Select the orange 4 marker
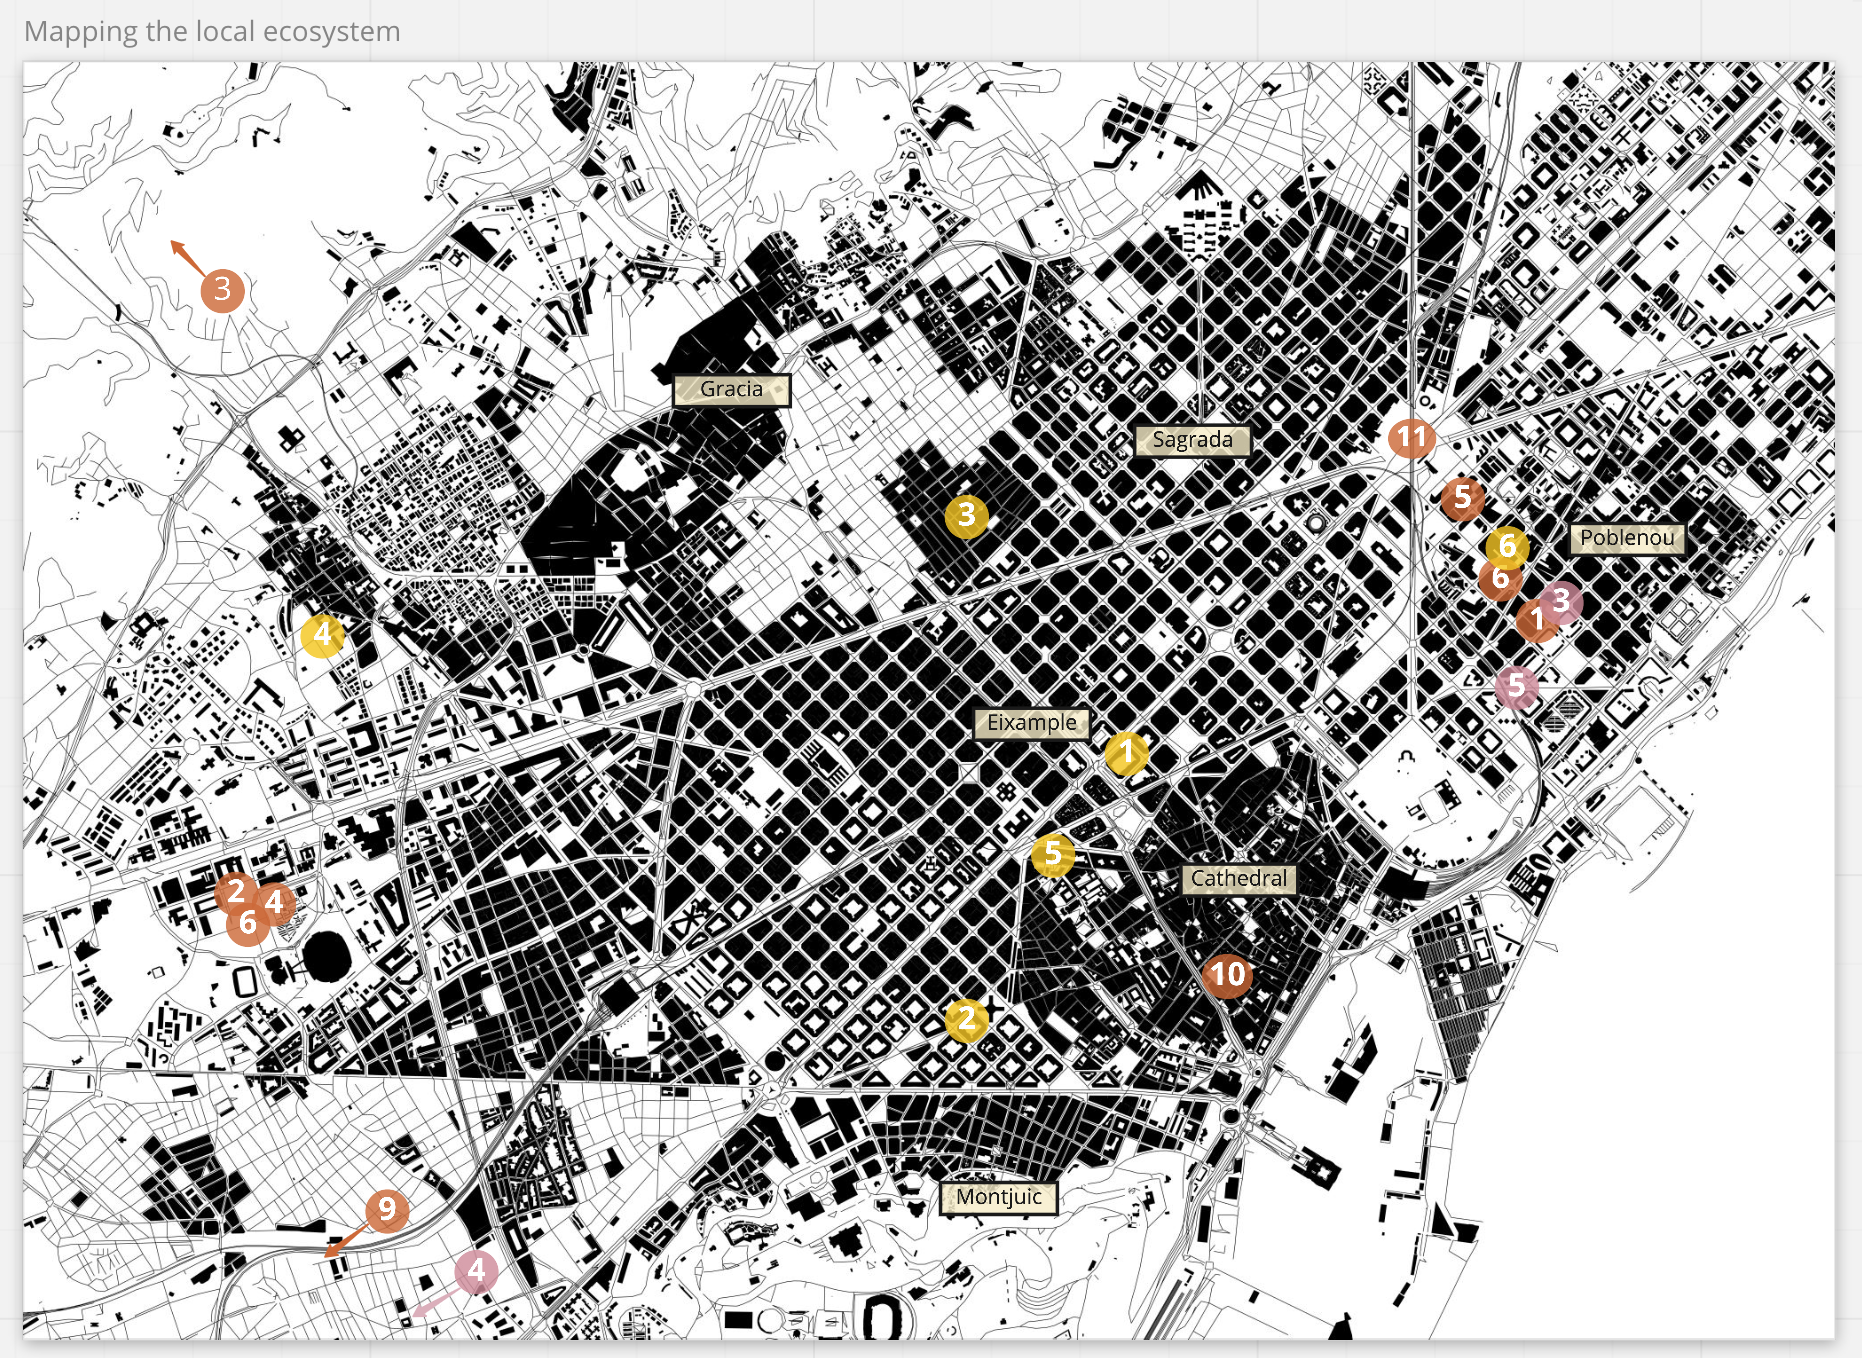Viewport: 1862px width, 1358px height. click(275, 903)
